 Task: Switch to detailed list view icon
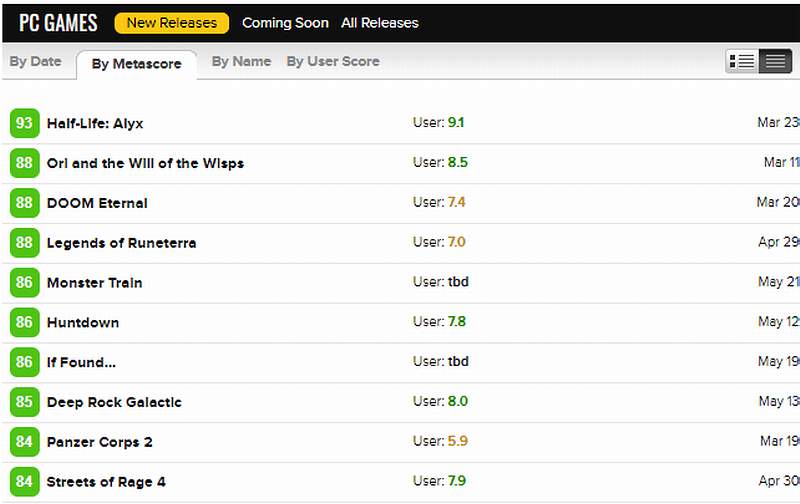coord(742,61)
